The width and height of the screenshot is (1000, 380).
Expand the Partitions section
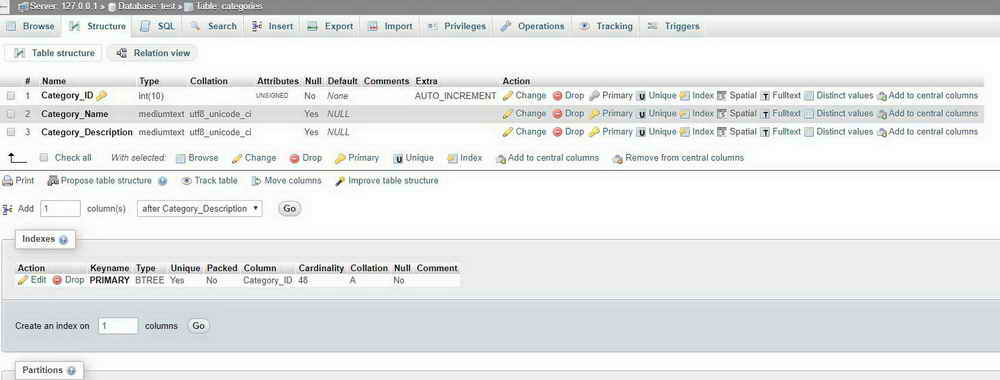(x=43, y=370)
